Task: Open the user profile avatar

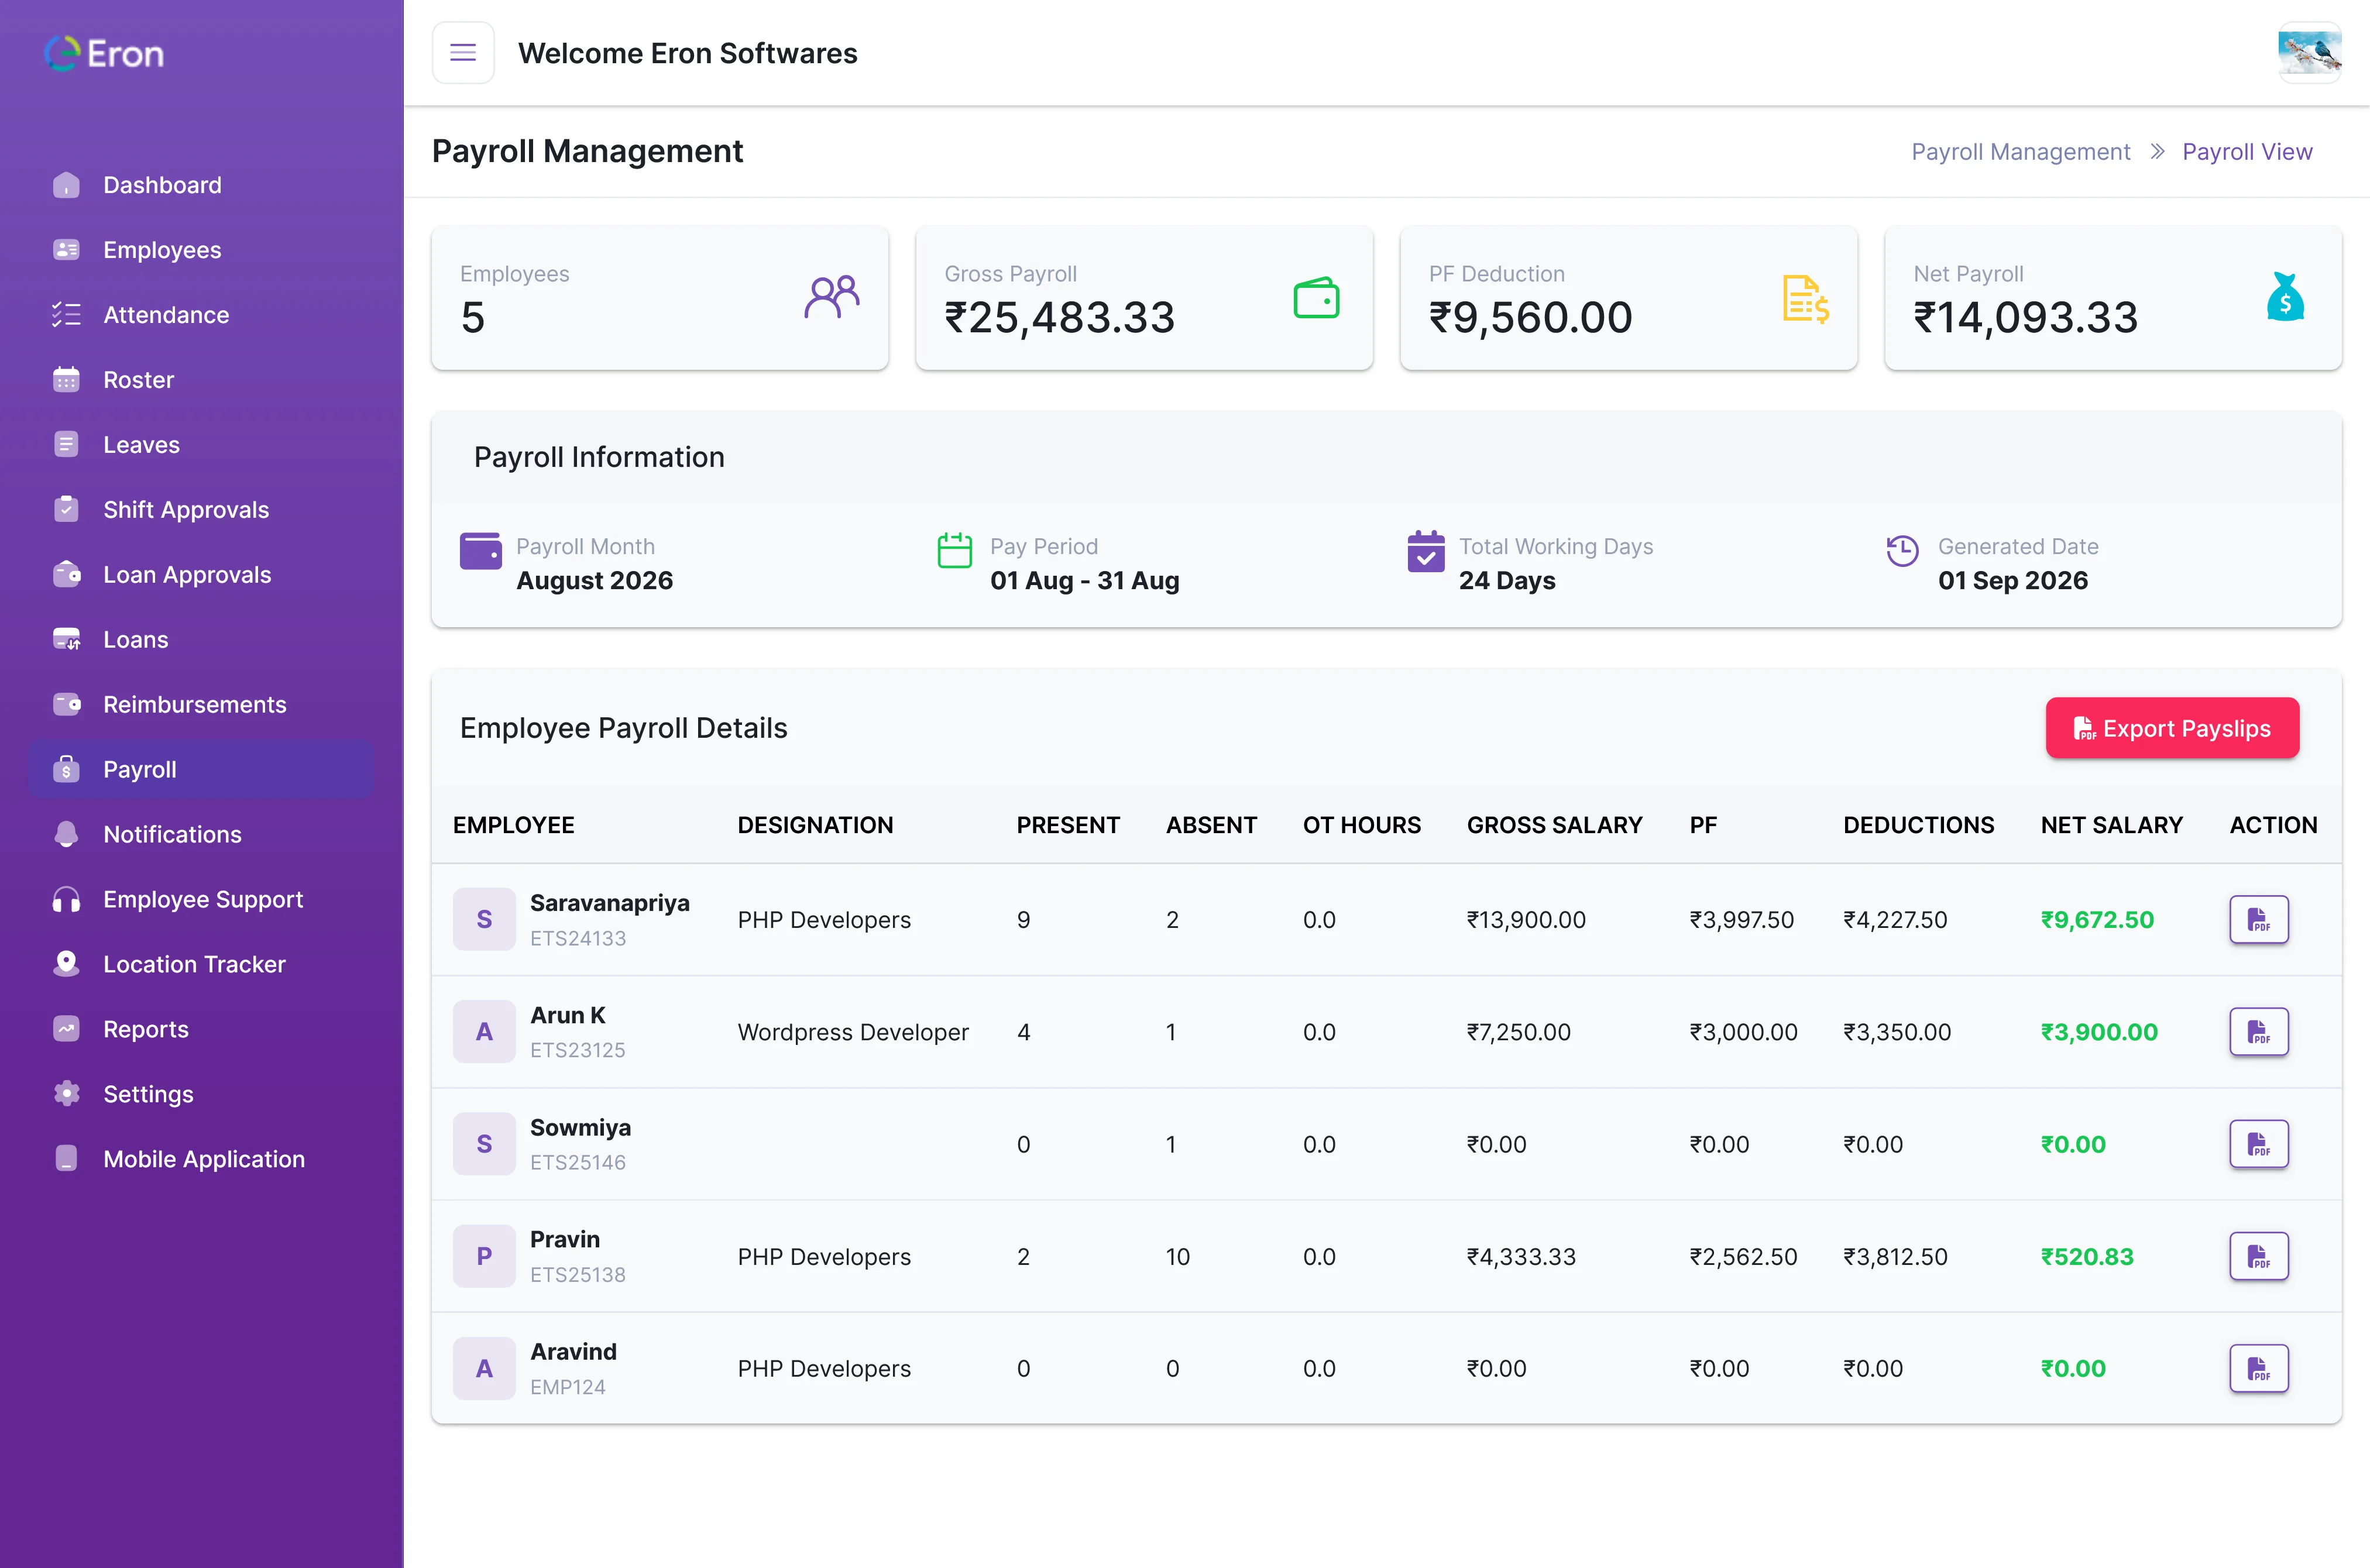Action: click(x=2309, y=53)
